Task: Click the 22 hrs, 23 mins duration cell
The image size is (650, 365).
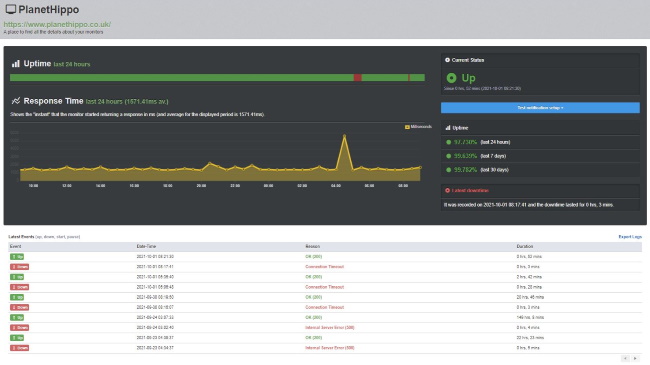Action: click(x=531, y=338)
